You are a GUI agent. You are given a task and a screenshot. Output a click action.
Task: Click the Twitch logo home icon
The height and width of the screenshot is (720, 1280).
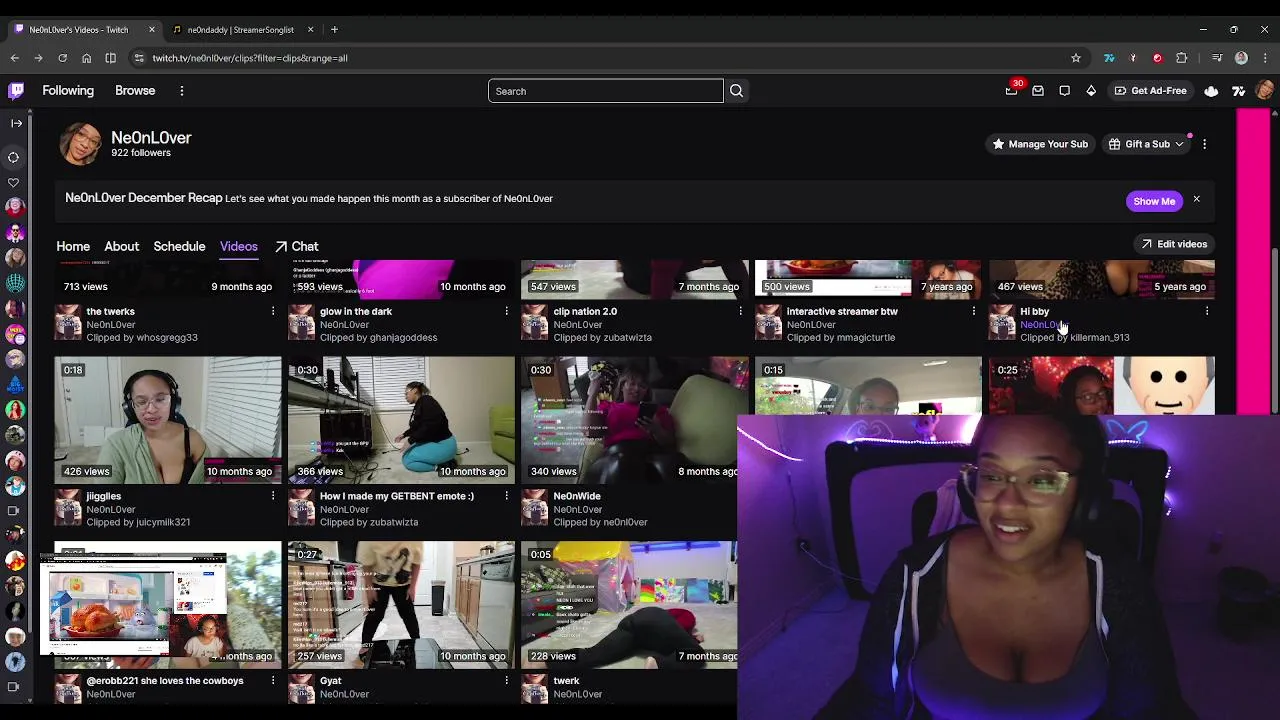tap(16, 91)
